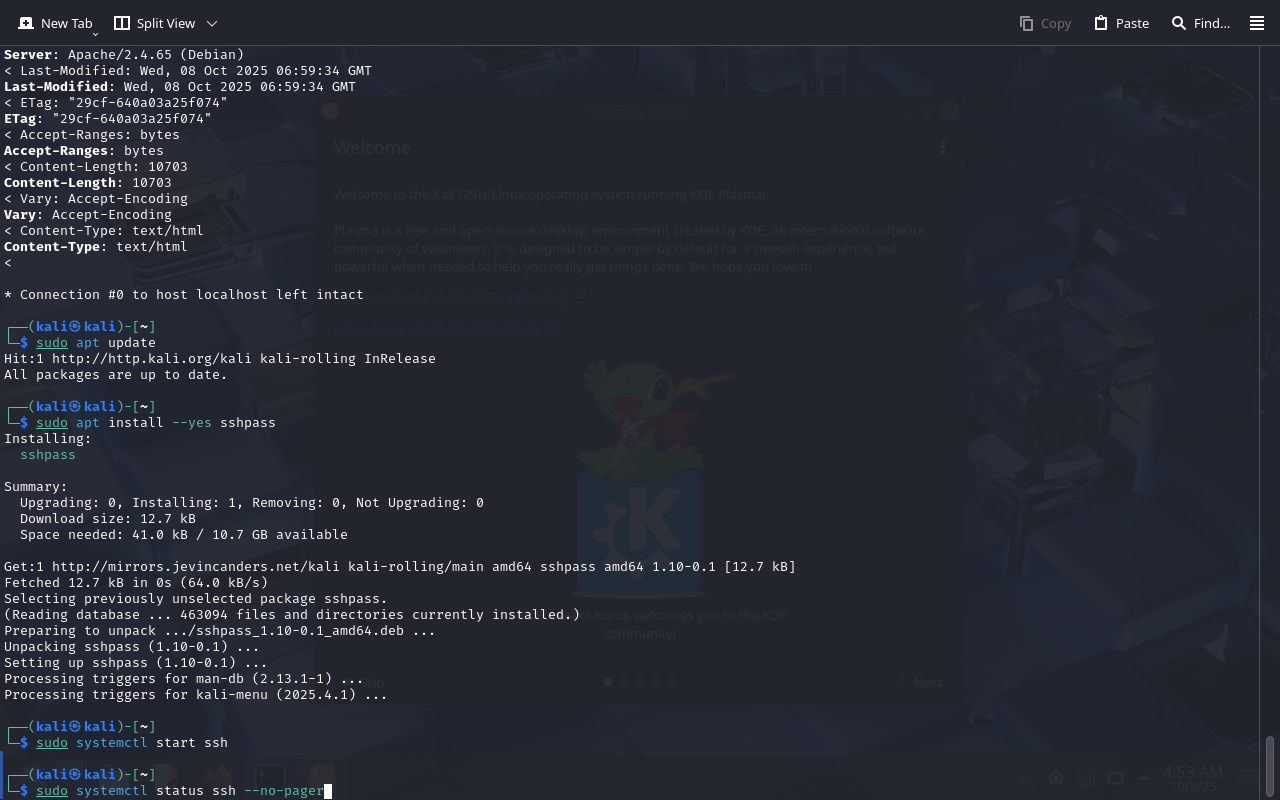Click the Split View icon
Viewport: 1280px width, 800px height.
tap(122, 23)
